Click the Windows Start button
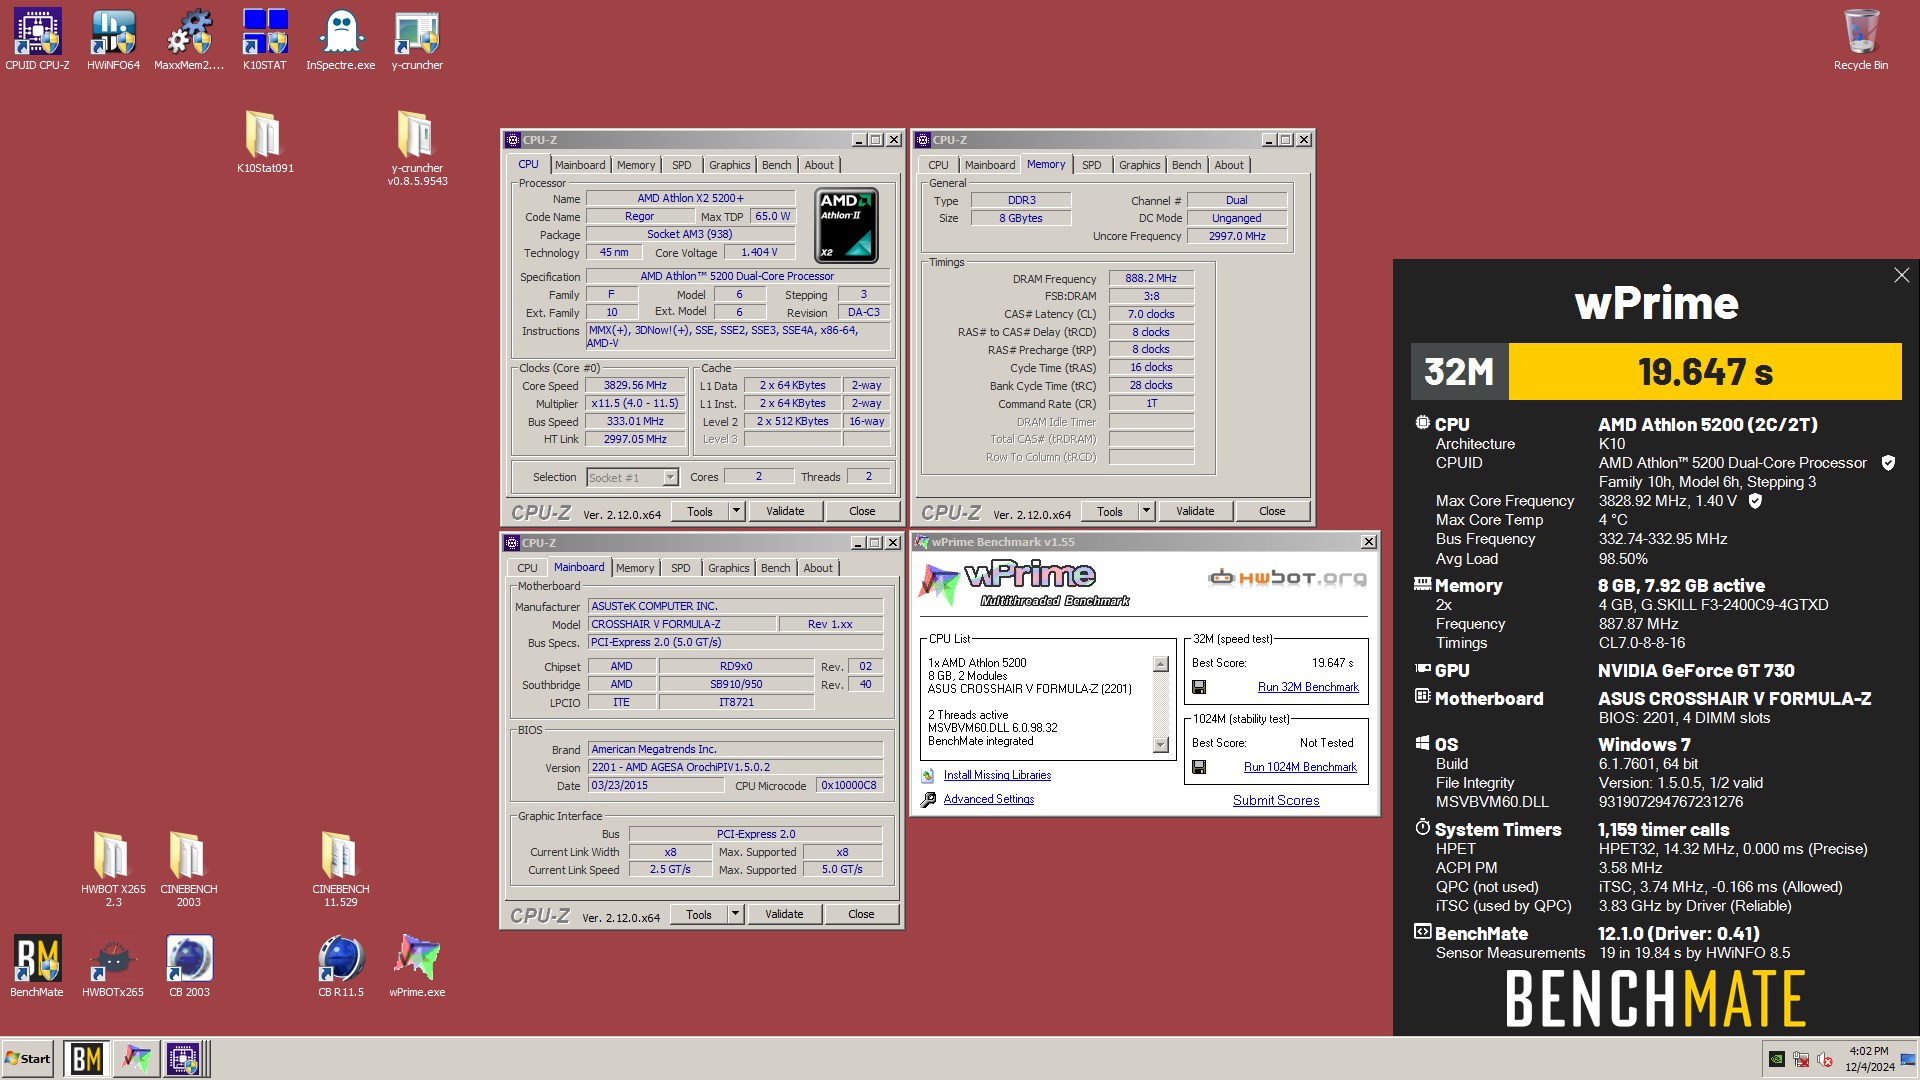This screenshot has height=1080, width=1920. (28, 1058)
